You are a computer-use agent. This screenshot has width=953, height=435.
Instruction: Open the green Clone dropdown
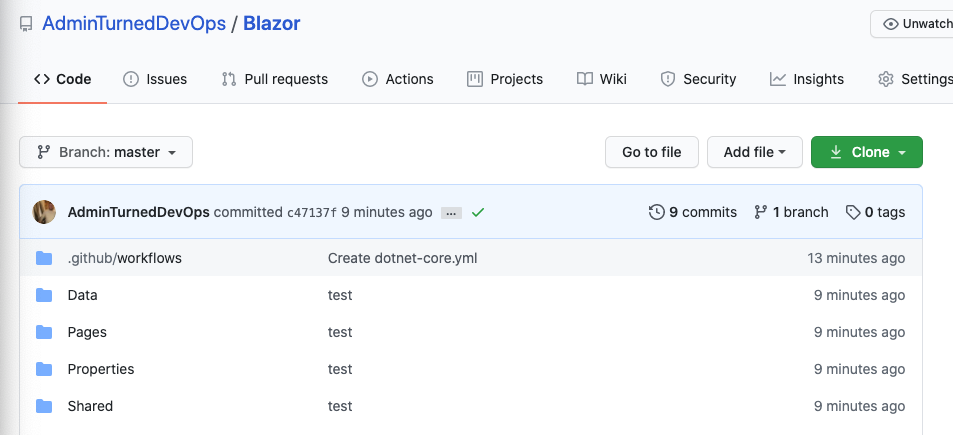click(x=866, y=152)
